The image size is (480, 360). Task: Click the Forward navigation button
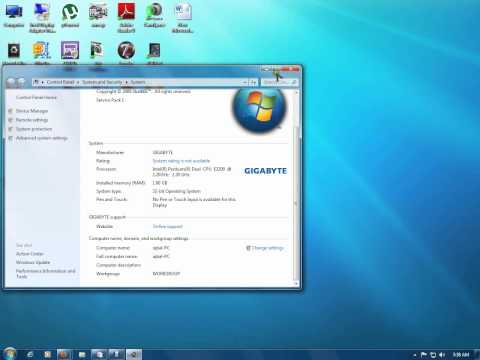pos(21,82)
